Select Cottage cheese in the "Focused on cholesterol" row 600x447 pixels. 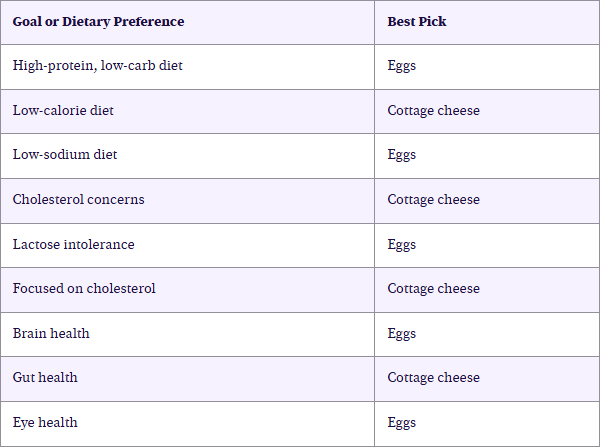click(434, 288)
